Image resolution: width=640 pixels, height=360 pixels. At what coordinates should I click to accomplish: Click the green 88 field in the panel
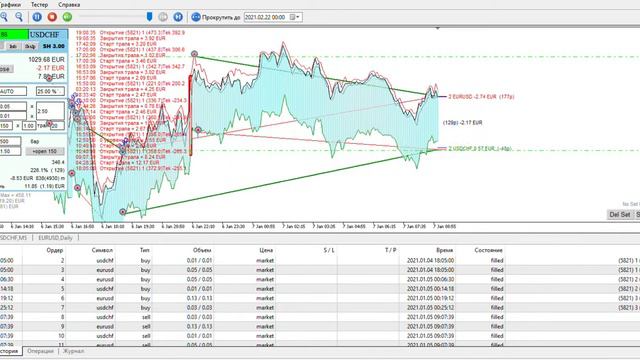pos(14,35)
